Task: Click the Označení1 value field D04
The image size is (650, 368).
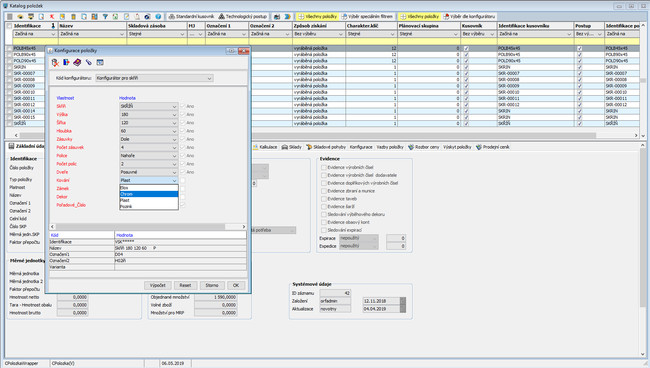Action: (180, 254)
